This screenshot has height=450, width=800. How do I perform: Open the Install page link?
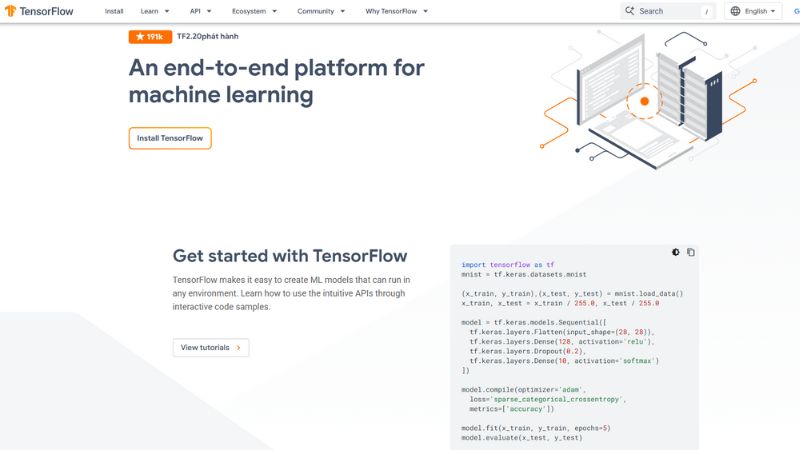pyautogui.click(x=114, y=11)
